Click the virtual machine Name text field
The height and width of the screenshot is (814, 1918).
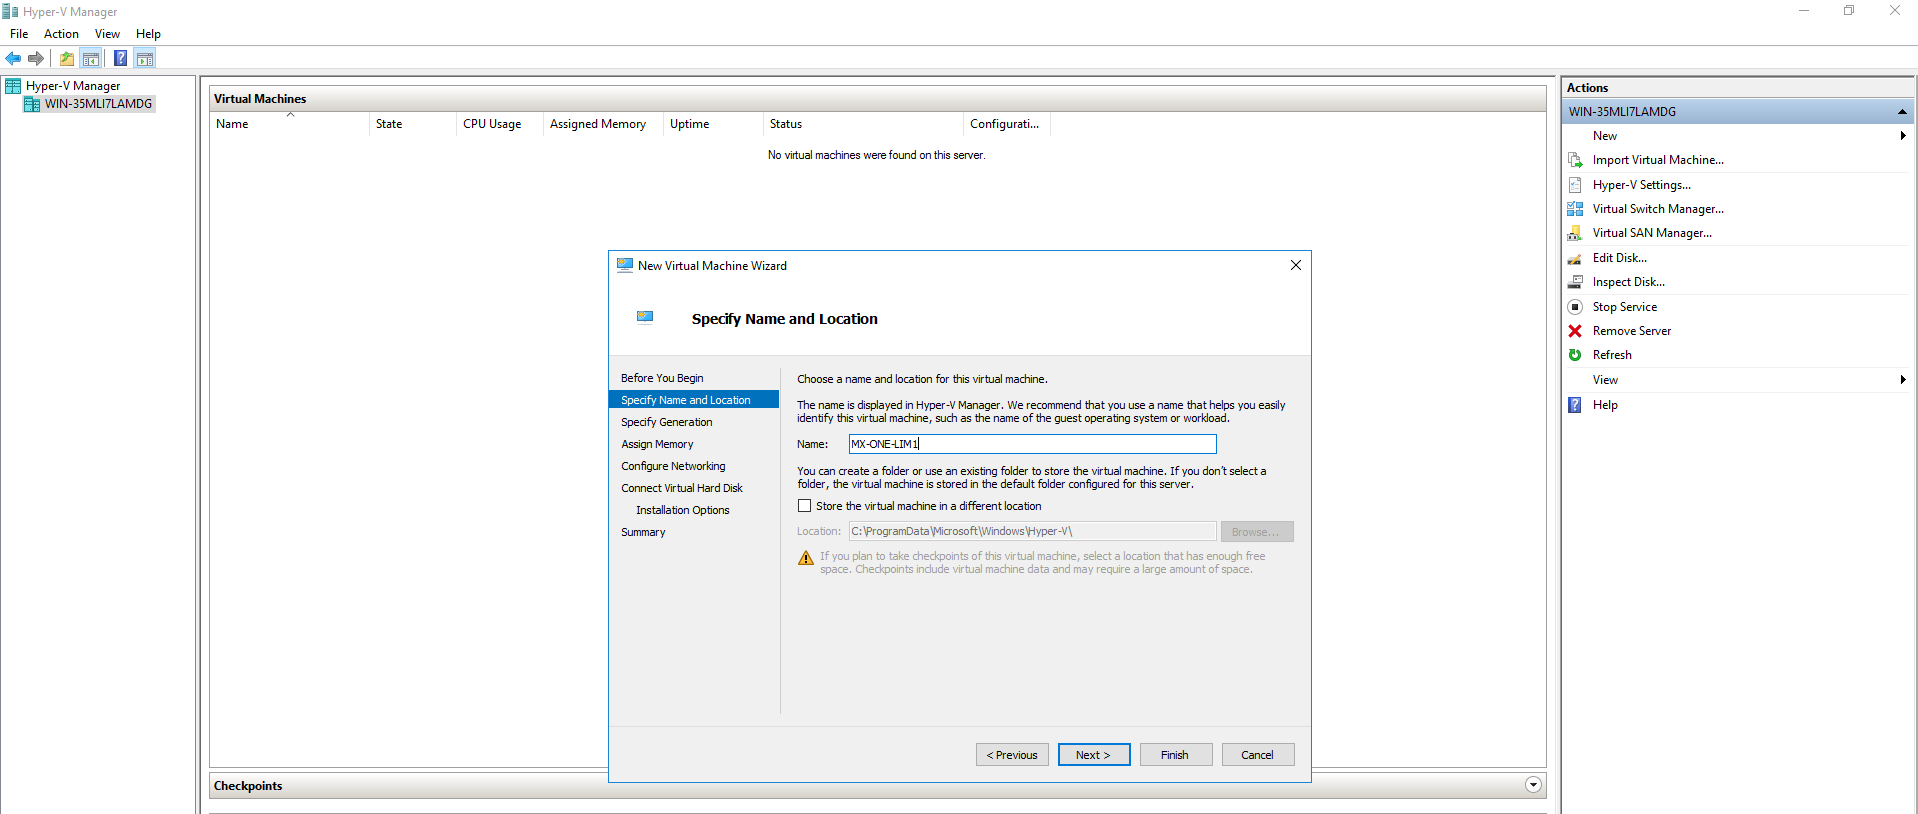pyautogui.click(x=1032, y=444)
